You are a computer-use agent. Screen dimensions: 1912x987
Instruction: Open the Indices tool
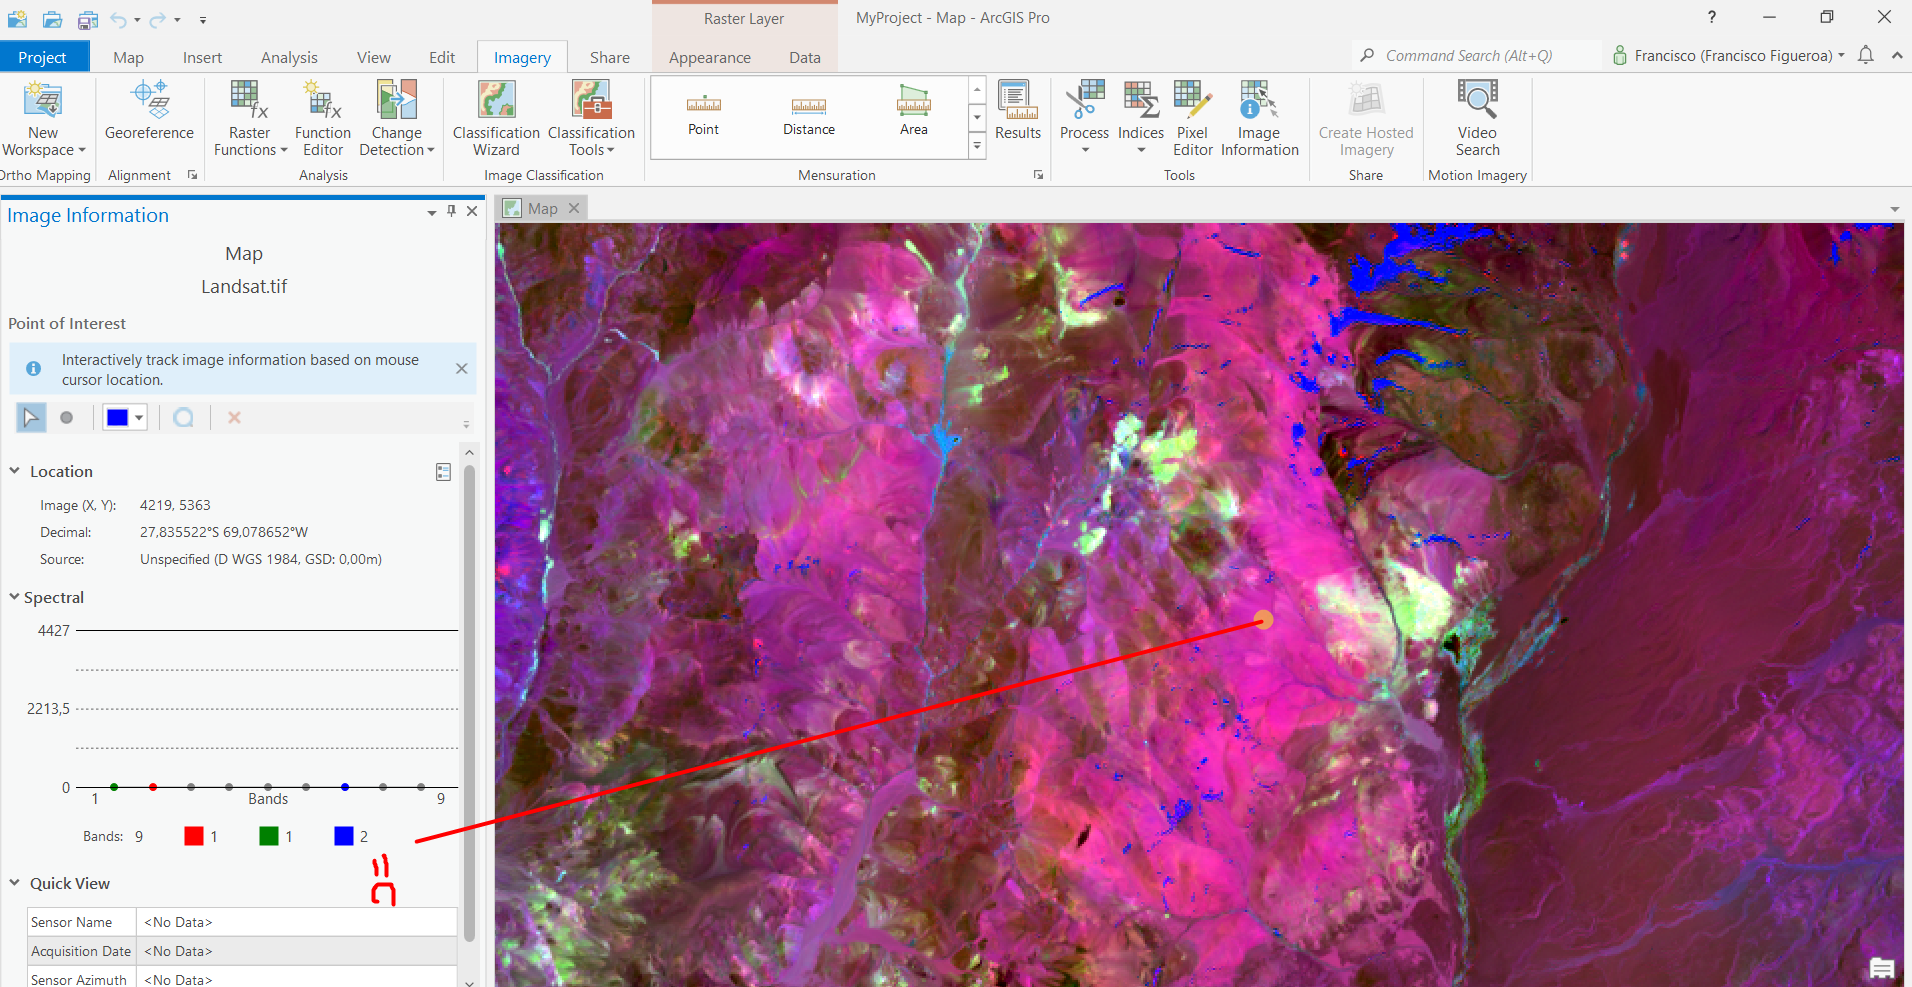click(1140, 117)
